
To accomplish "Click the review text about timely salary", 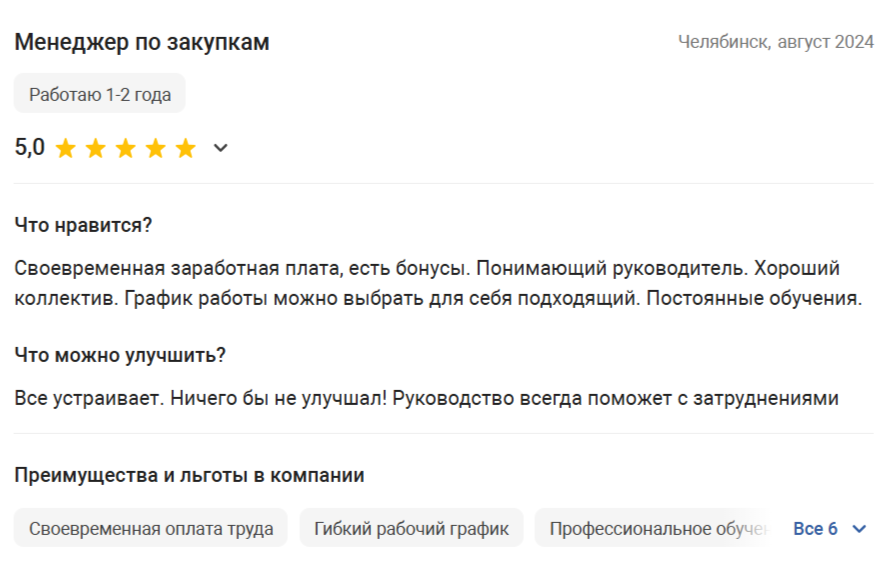I will coord(438,283).
